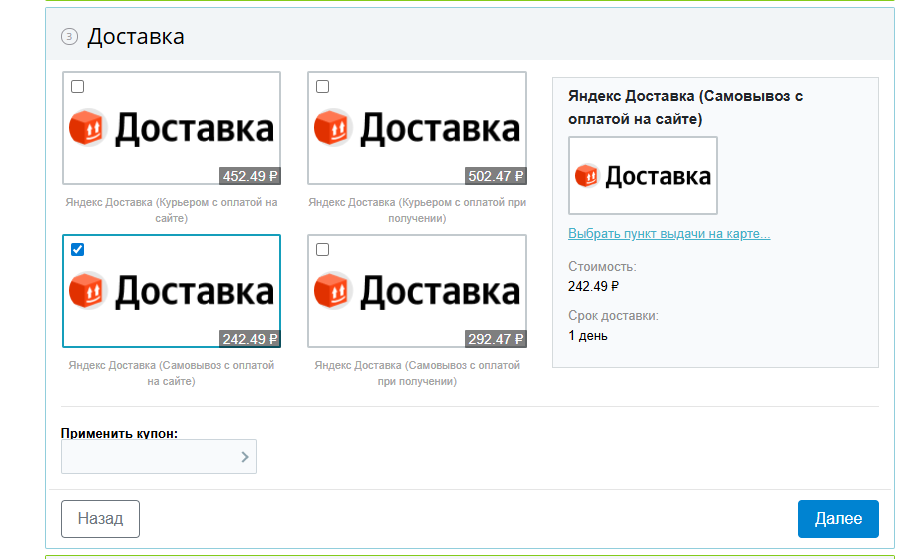Open the 'Курьером с оплатой на сайте' option label
The width and height of the screenshot is (914, 559).
coord(171,210)
